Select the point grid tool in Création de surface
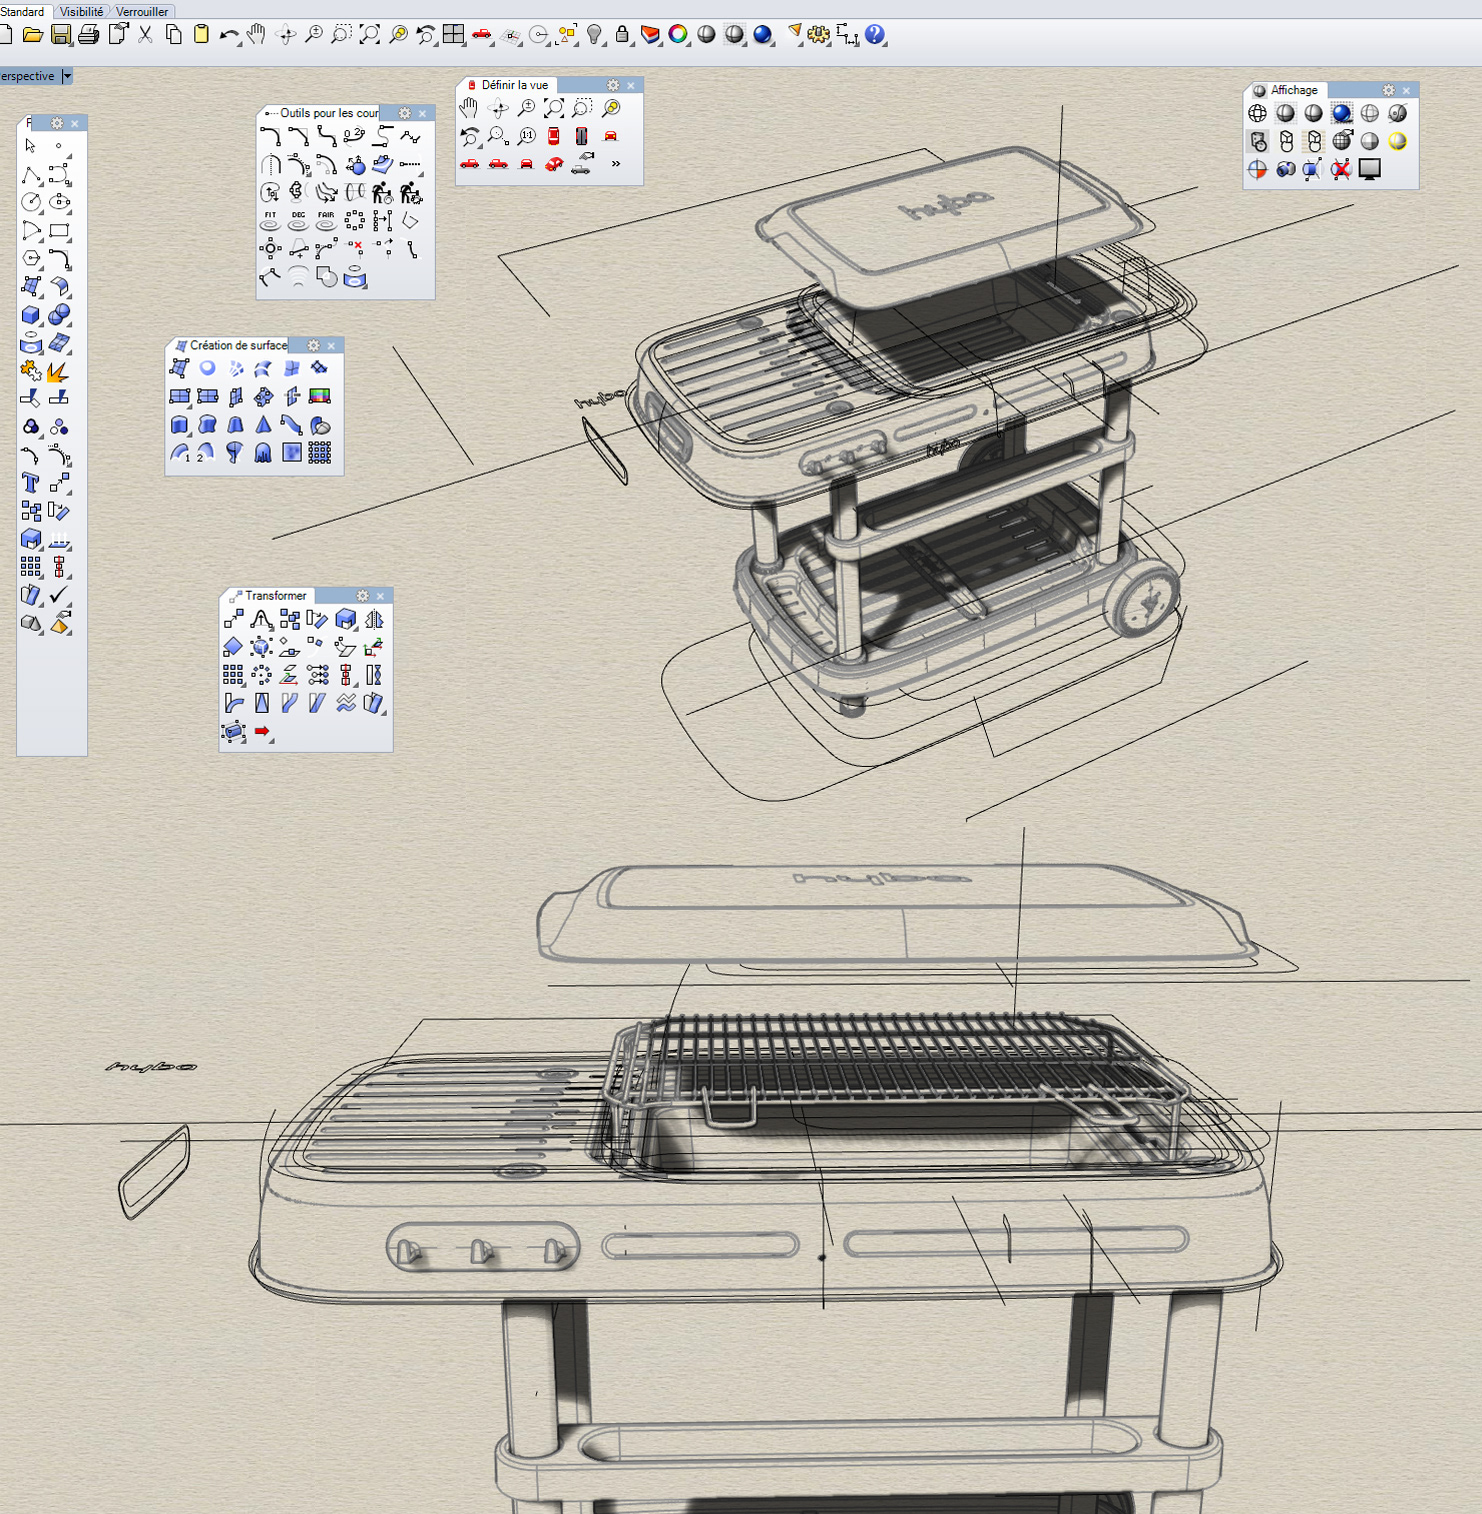 coord(320,453)
